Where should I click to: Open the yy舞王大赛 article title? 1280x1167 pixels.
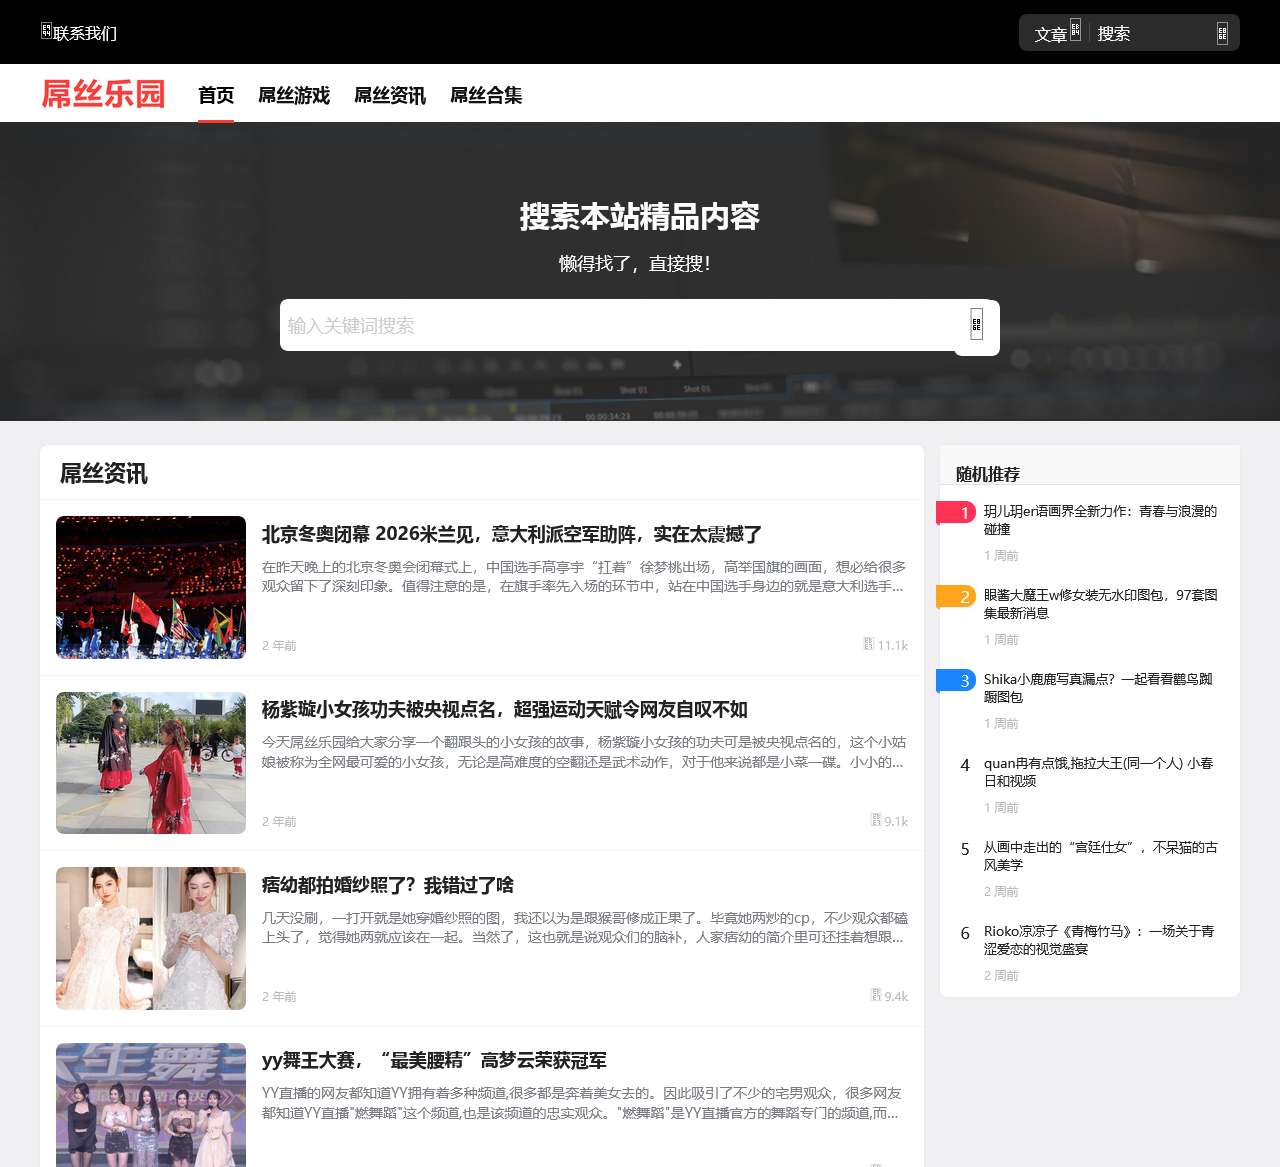[x=434, y=1060]
